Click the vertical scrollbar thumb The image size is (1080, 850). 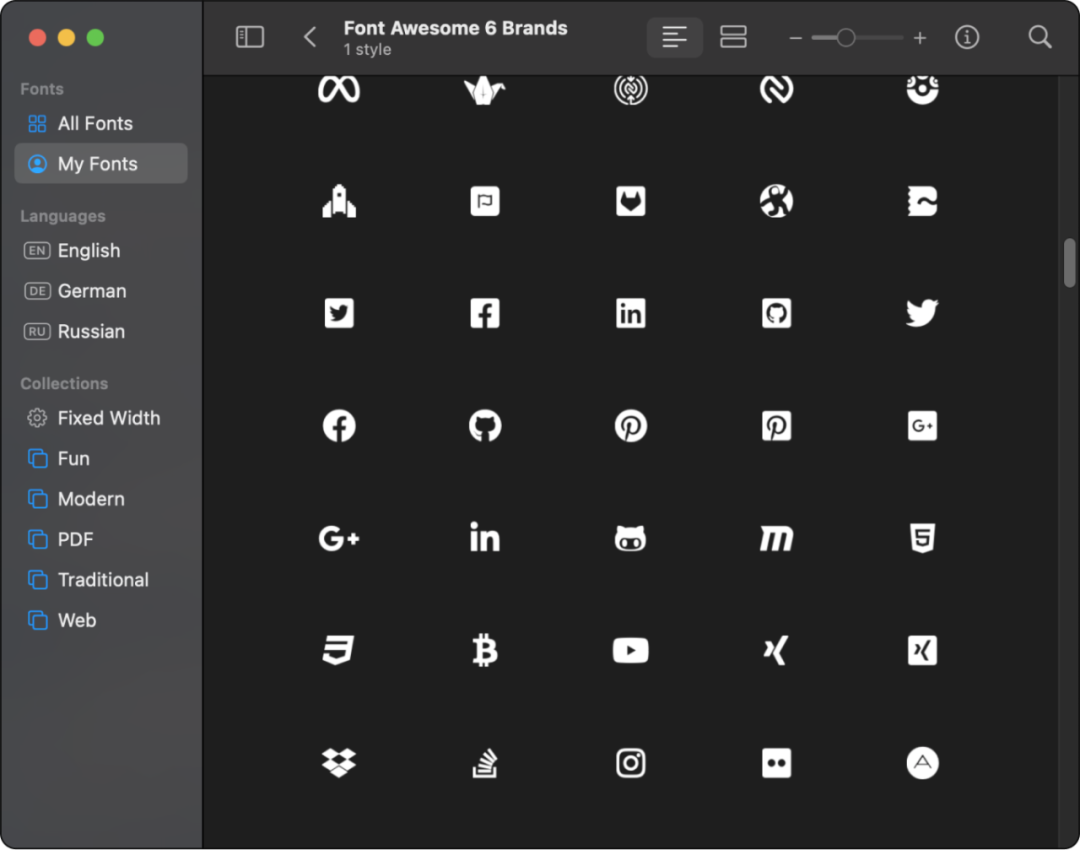pos(1069,262)
